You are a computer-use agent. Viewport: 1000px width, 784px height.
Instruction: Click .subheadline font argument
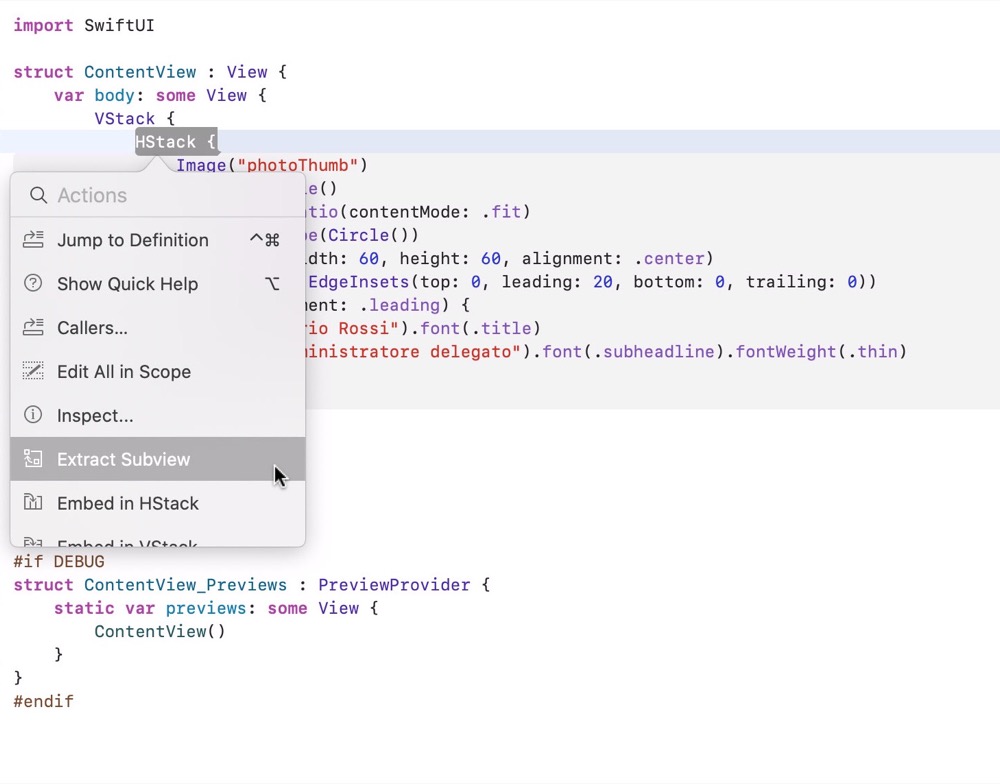654,351
